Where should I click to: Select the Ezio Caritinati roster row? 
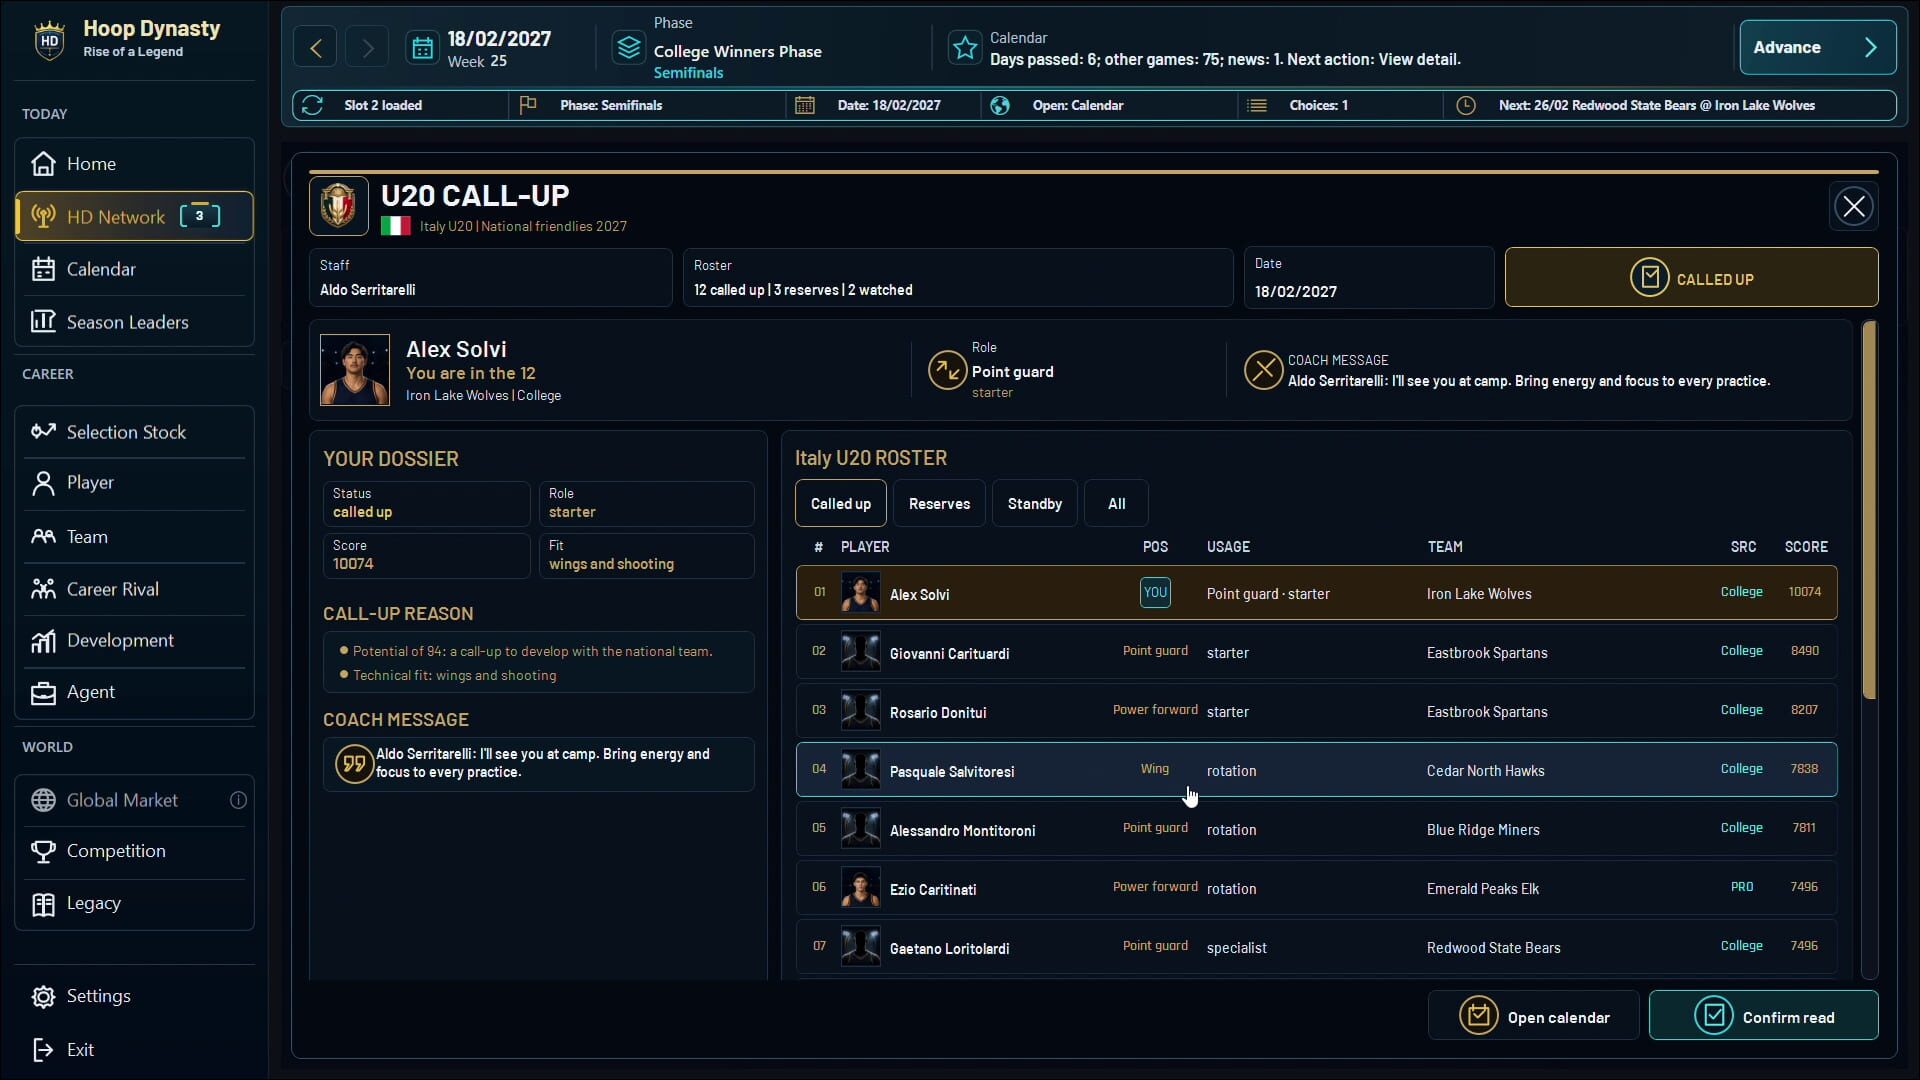[1316, 888]
